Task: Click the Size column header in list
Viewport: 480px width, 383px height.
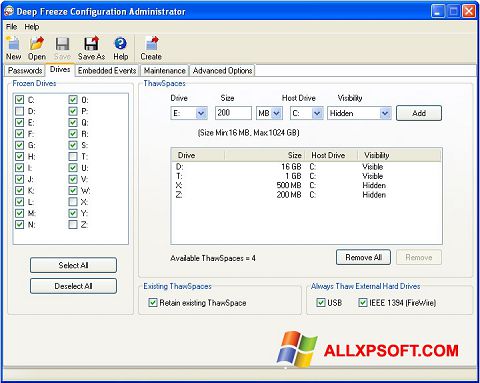Action: pyautogui.click(x=265, y=155)
